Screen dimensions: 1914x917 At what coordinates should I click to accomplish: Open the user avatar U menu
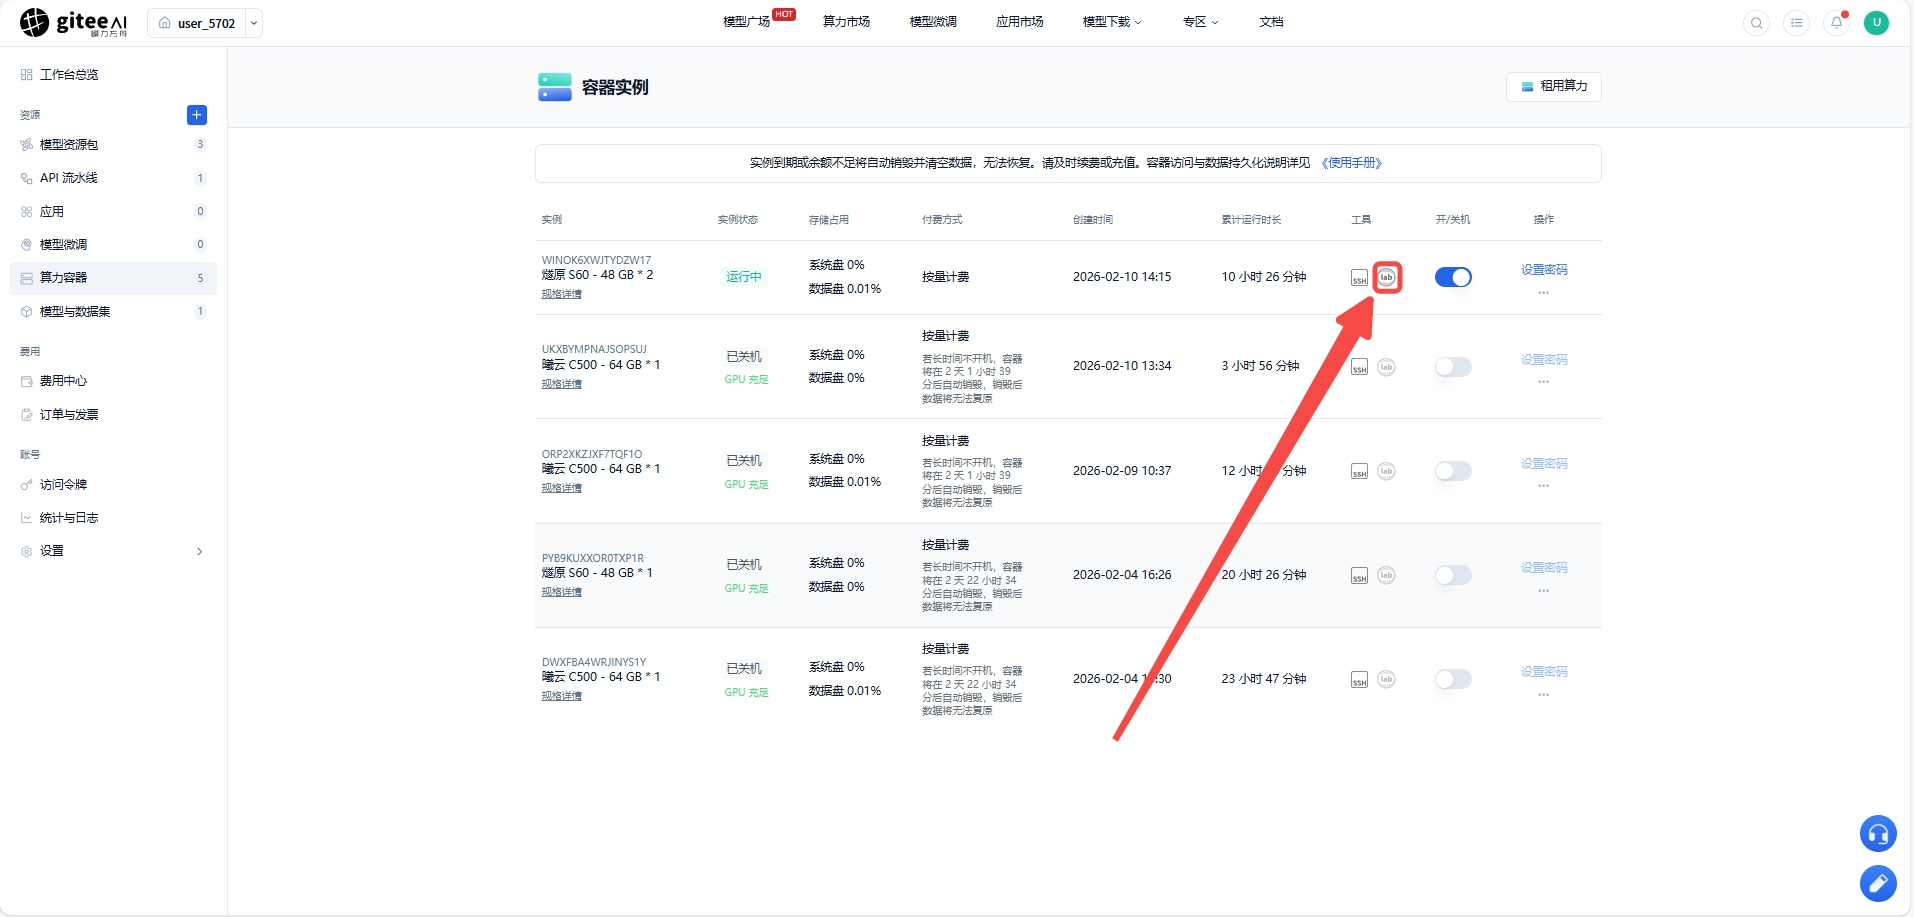[x=1876, y=23]
